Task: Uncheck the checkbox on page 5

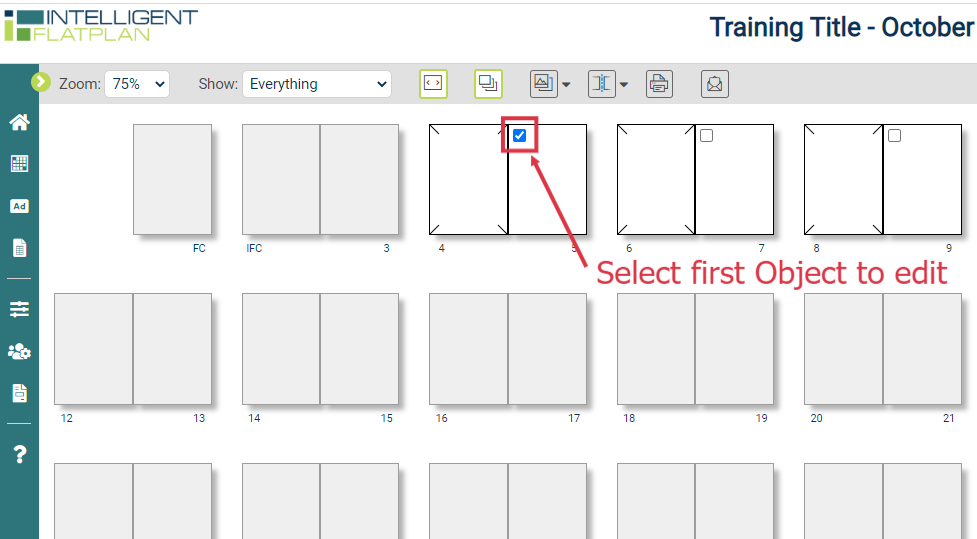Action: pos(519,135)
